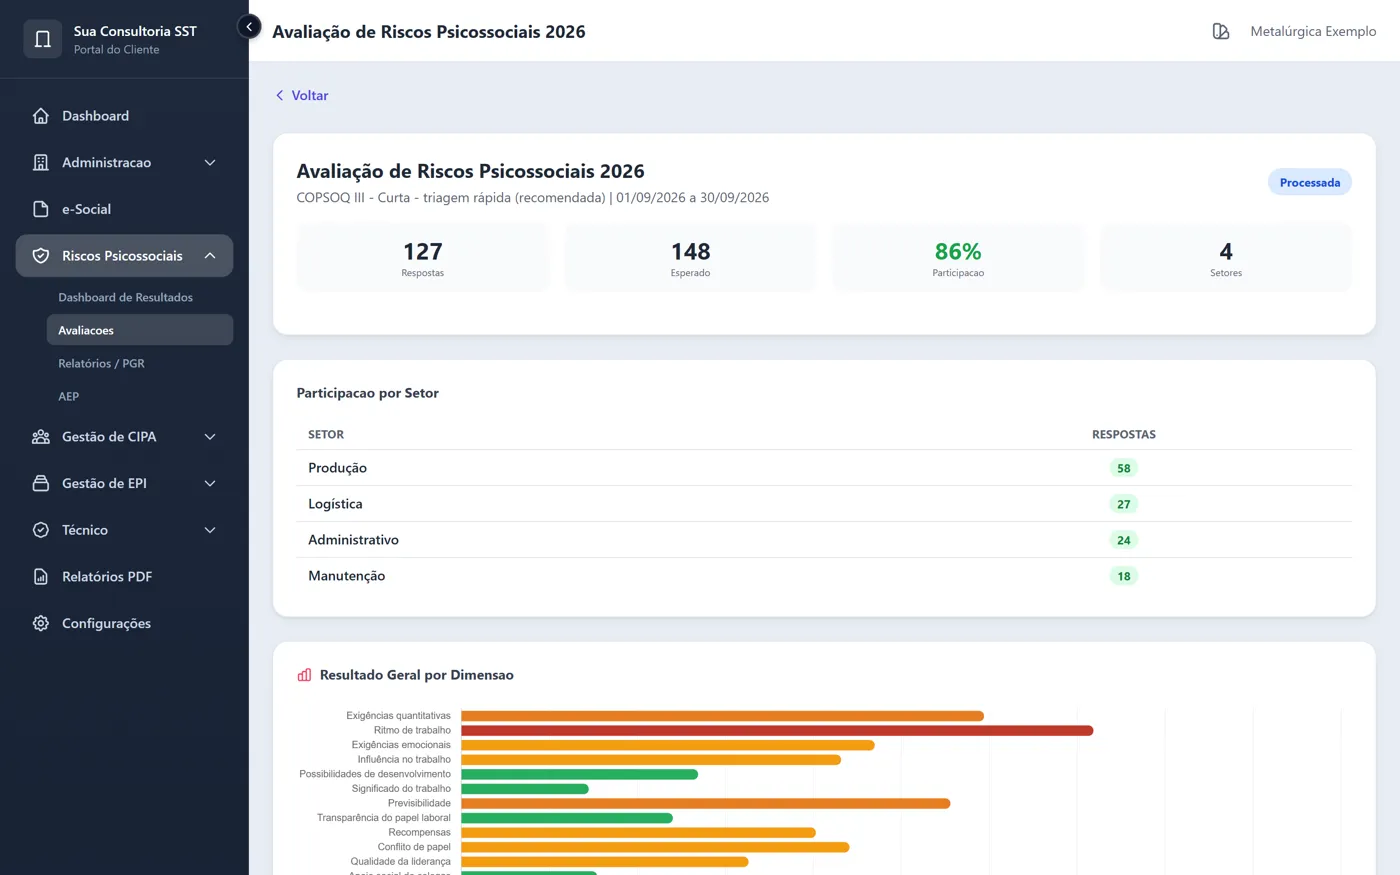The height and width of the screenshot is (875, 1400).
Task: Click the Dashboard home icon
Action: (41, 116)
